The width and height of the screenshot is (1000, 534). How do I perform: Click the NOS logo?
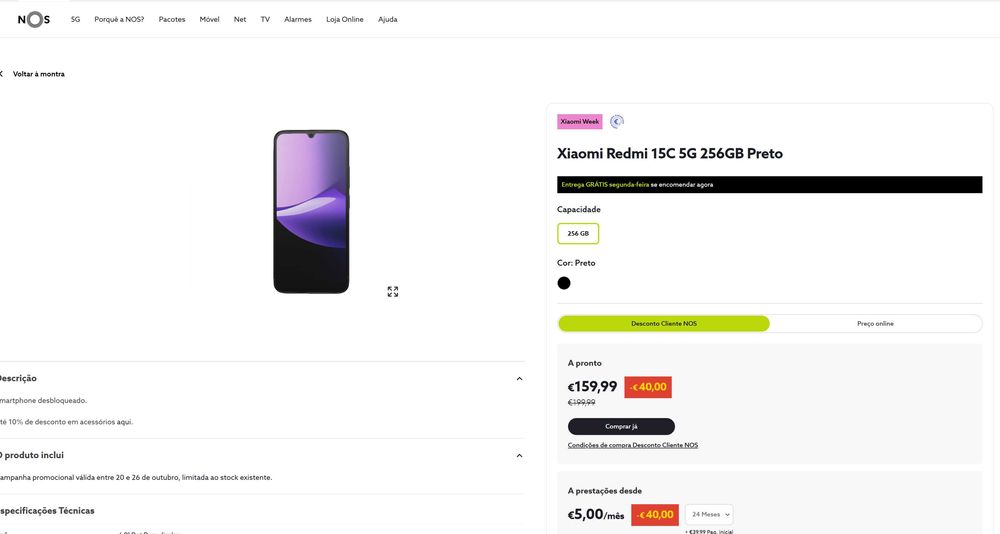click(x=33, y=19)
